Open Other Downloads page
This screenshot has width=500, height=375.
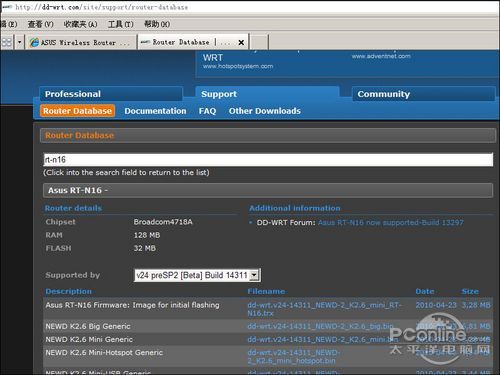pos(265,111)
